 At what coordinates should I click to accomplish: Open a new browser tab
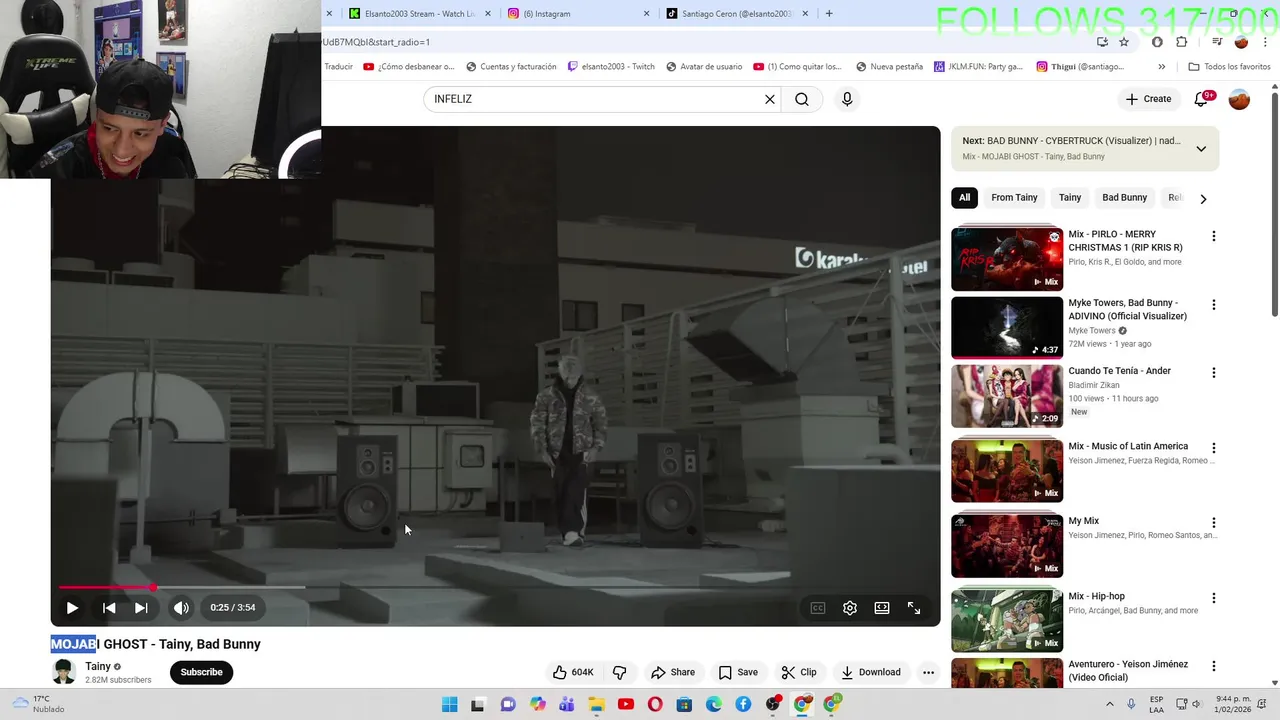829,14
